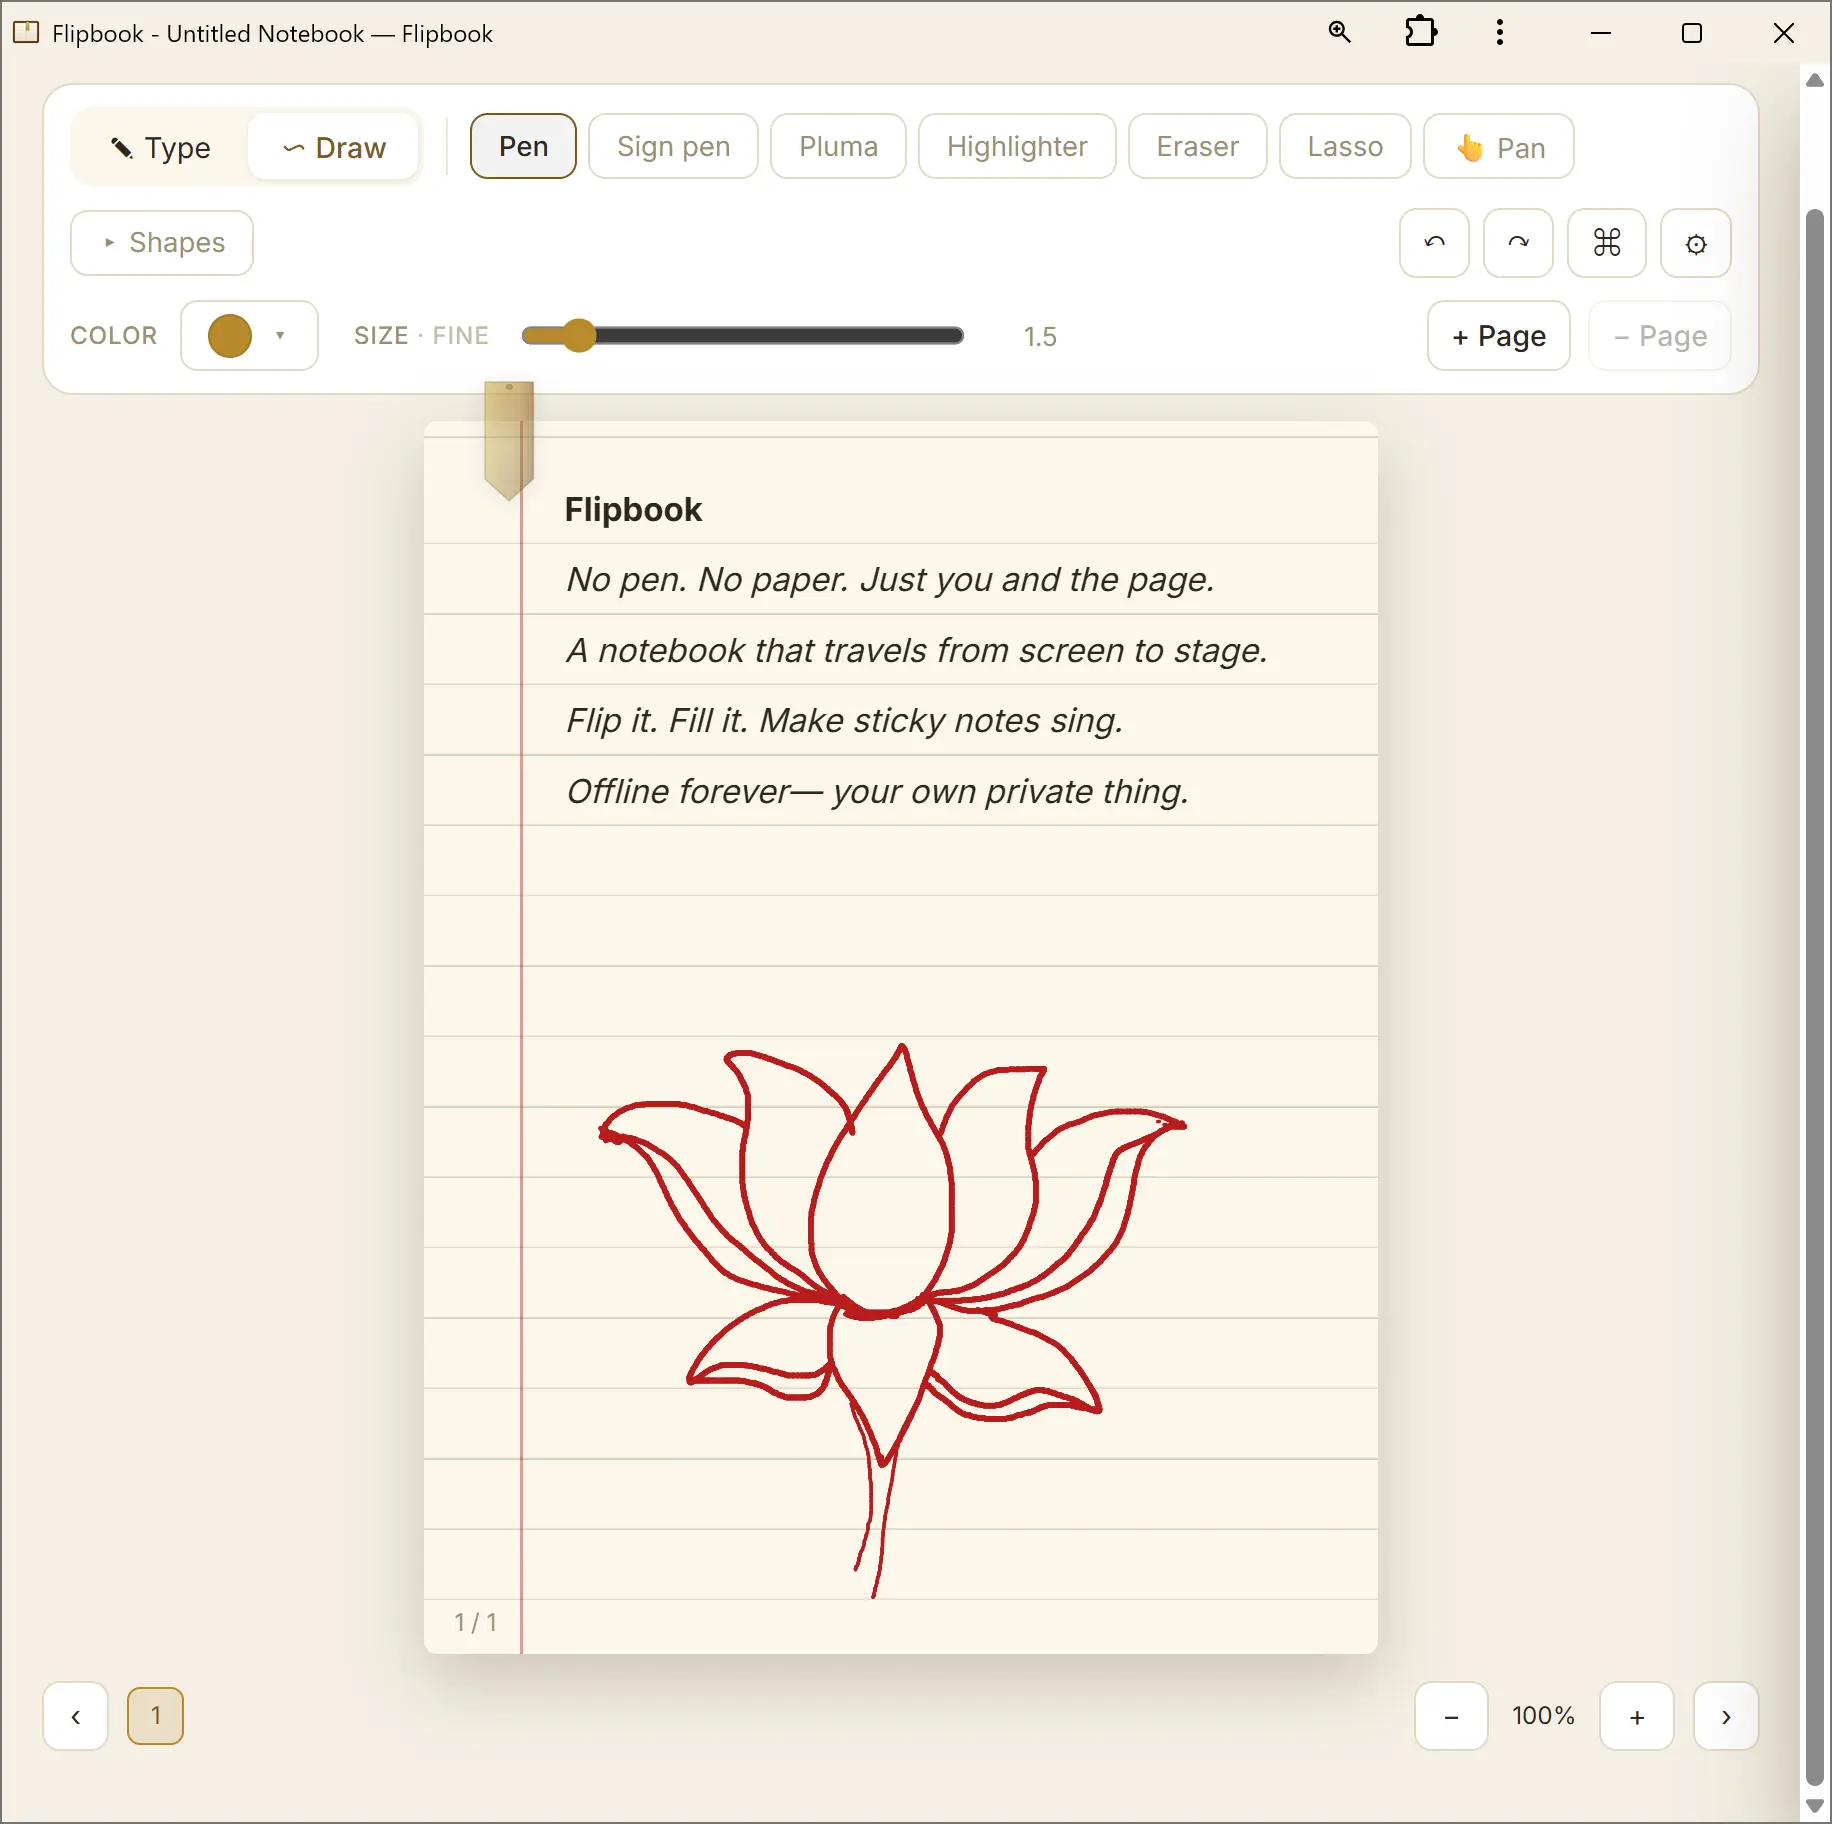Screen dimensions: 1832x1824
Task: Click the 1 / 1 page counter
Action: [475, 1621]
